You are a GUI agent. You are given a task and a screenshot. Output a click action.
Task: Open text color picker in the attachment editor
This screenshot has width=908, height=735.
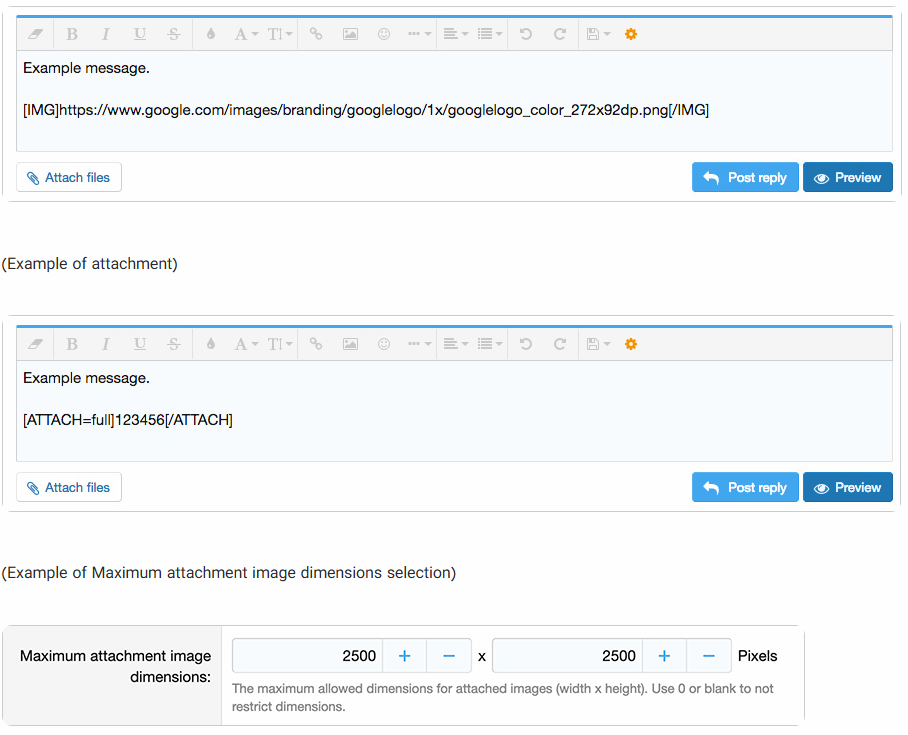tap(211, 344)
